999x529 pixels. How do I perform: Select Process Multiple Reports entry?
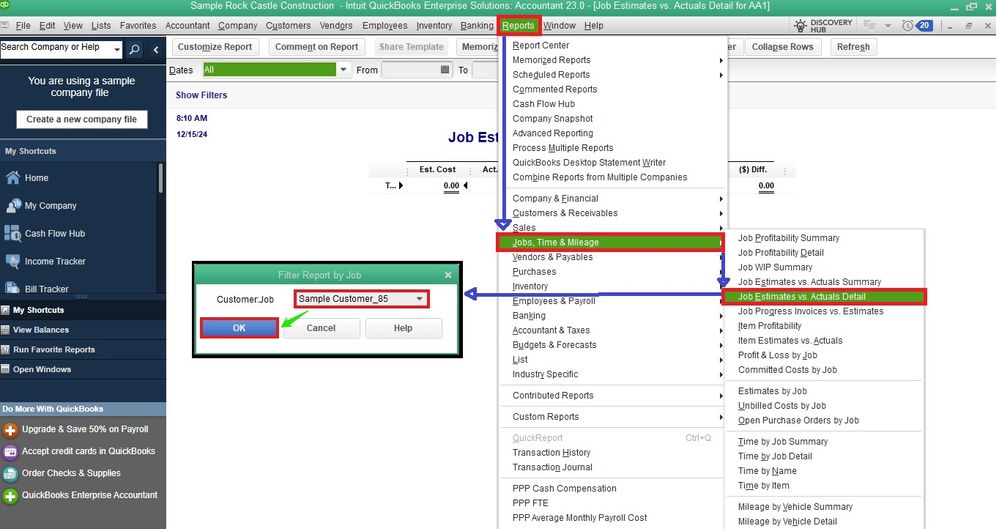563,148
